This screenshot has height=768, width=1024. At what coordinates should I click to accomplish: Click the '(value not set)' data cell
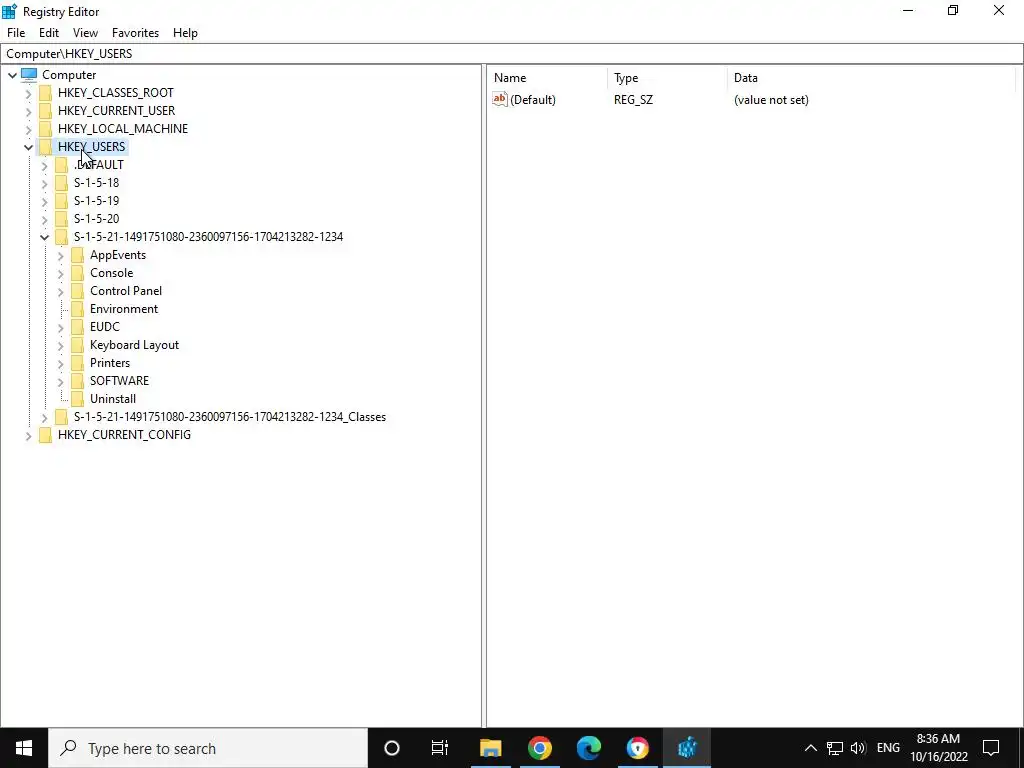click(771, 100)
